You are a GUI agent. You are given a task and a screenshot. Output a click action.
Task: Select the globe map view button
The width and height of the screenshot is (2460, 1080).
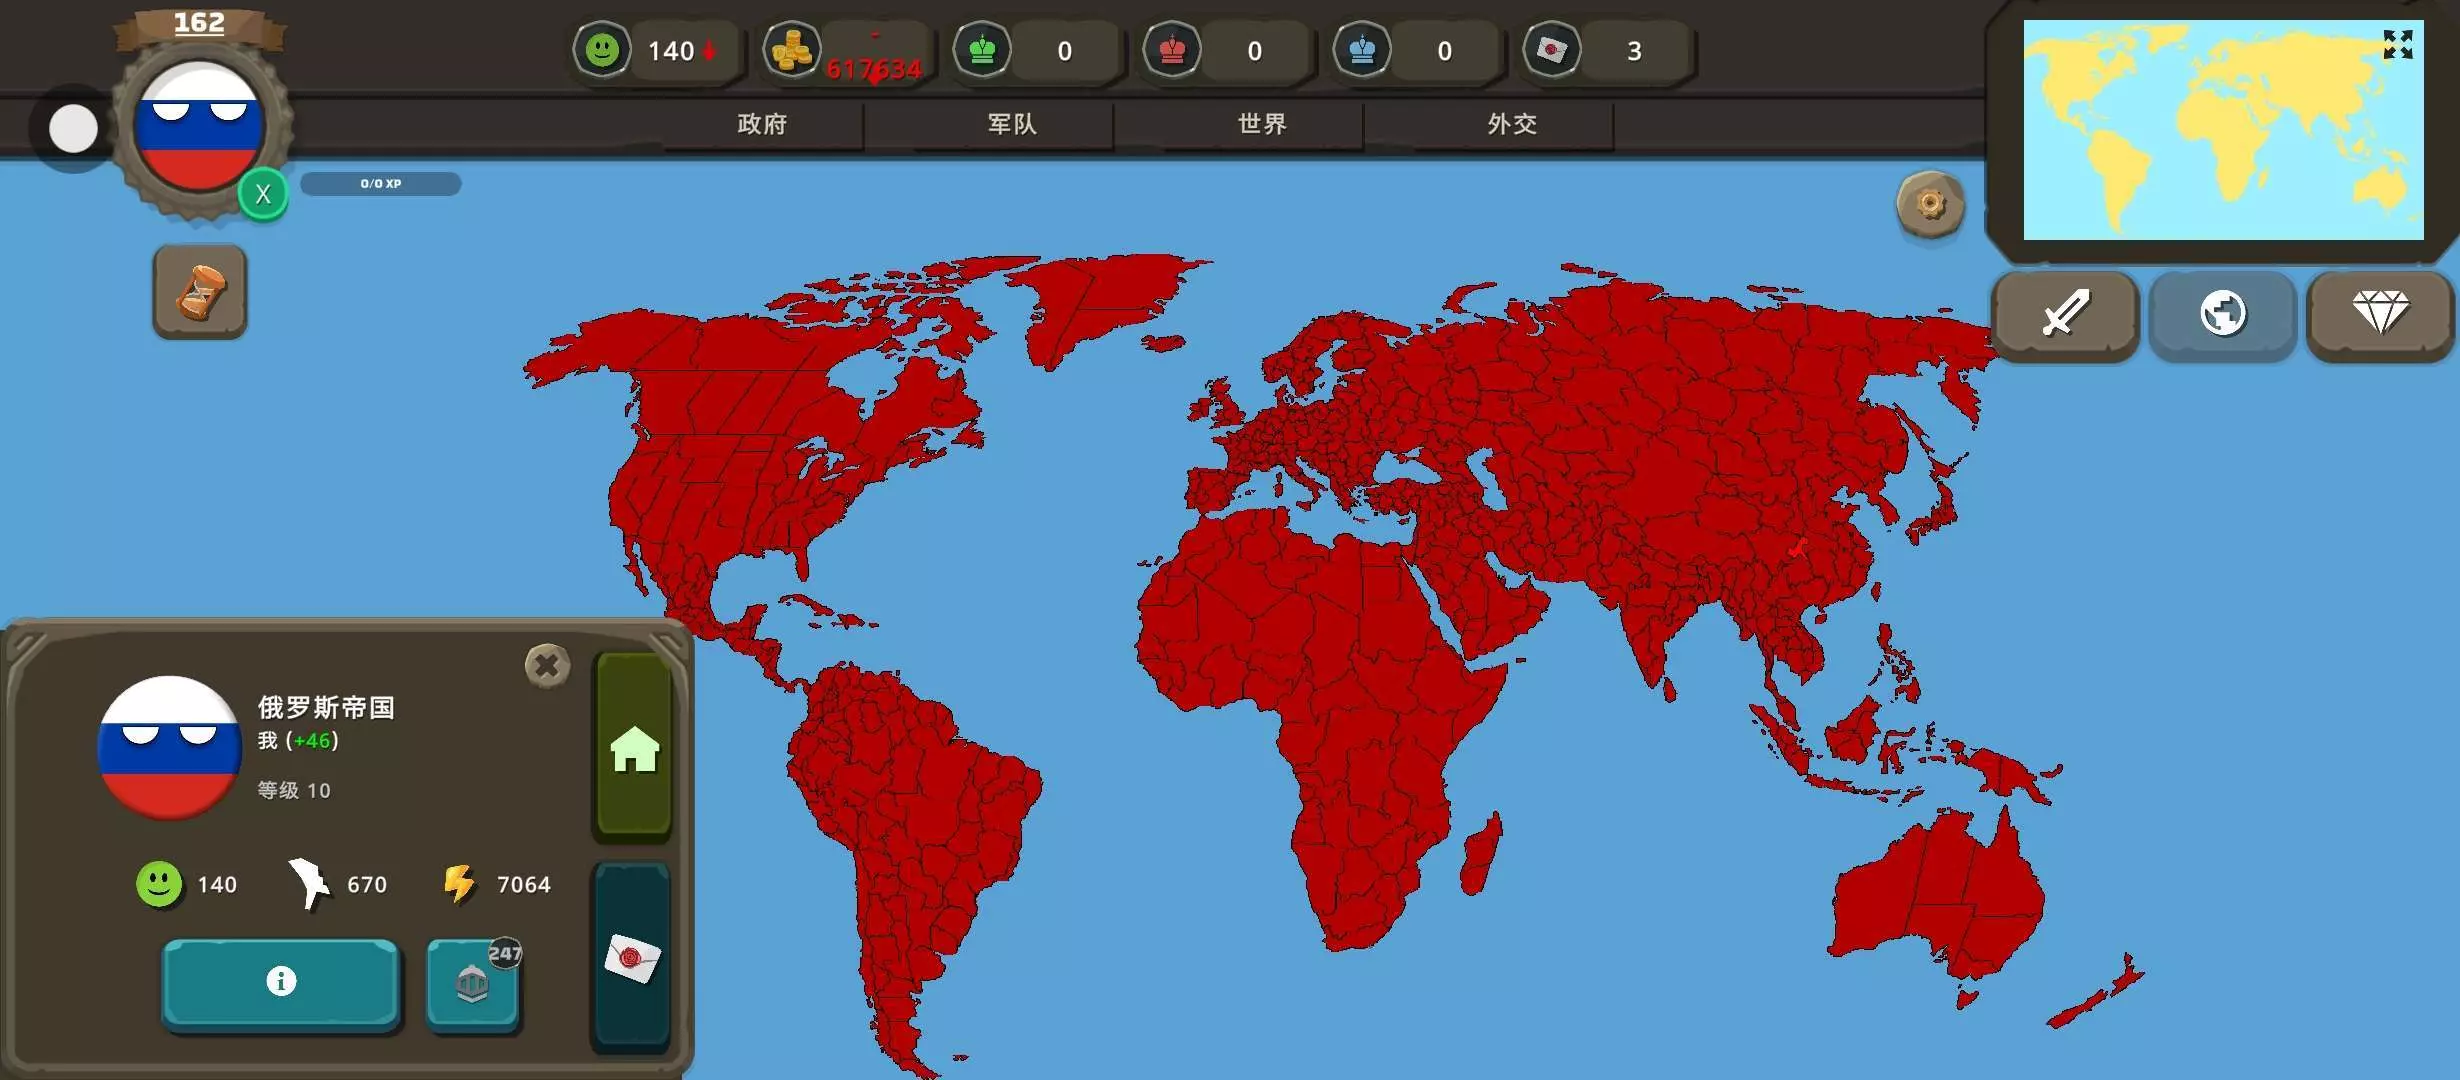pos(2222,314)
